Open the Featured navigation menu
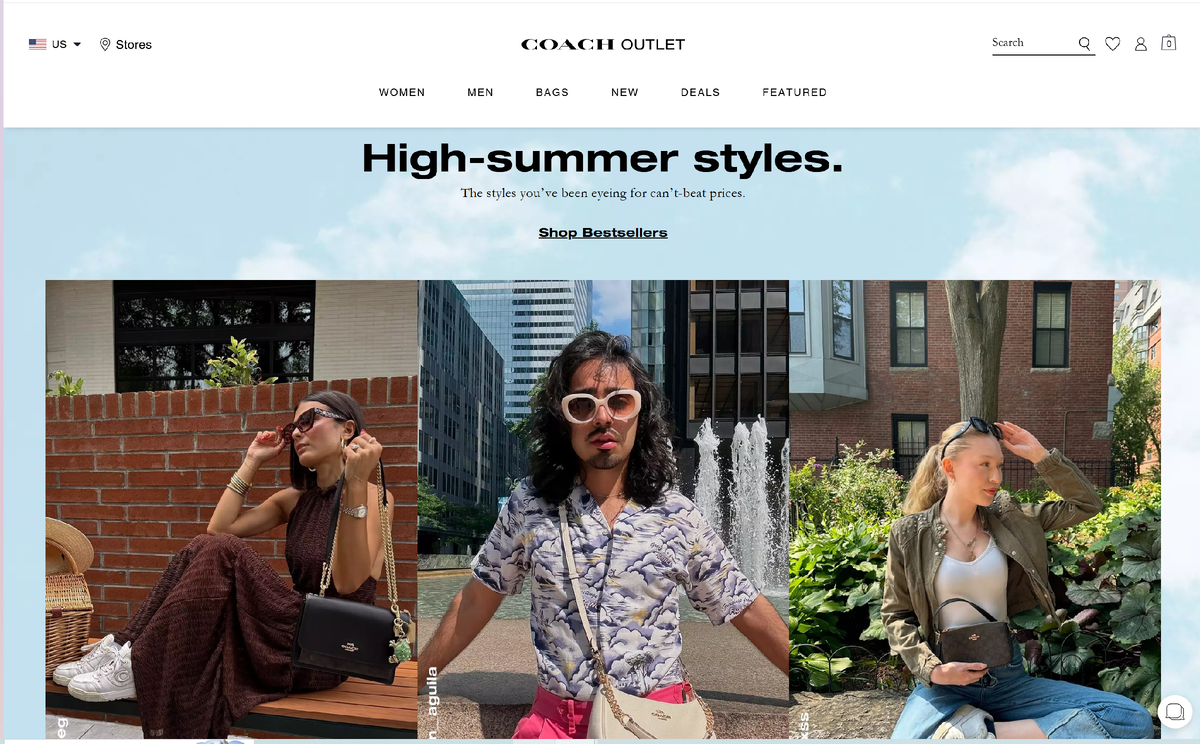The image size is (1200, 744). [794, 92]
